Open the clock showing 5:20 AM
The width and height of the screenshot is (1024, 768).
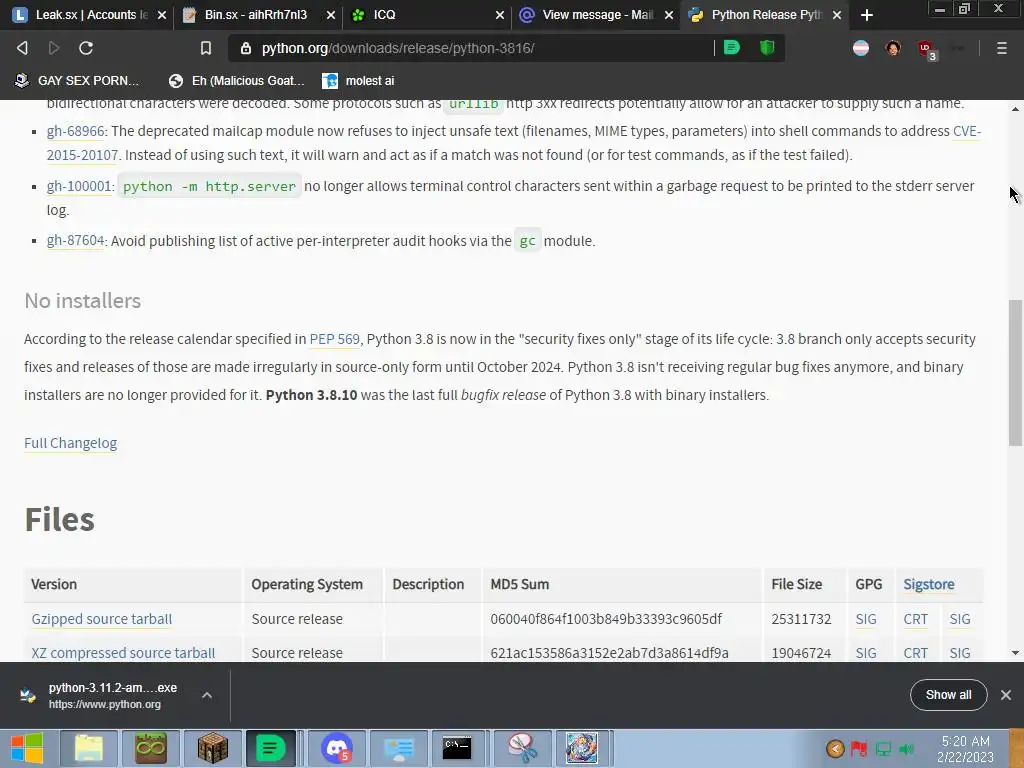click(965, 749)
